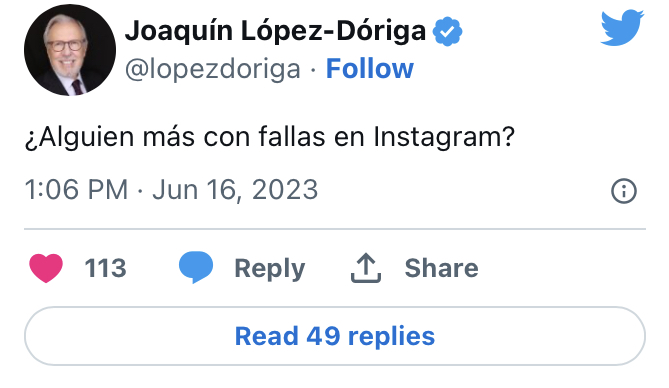
Task: Click the blue reply speech bubble icon
Action: [x=196, y=267]
